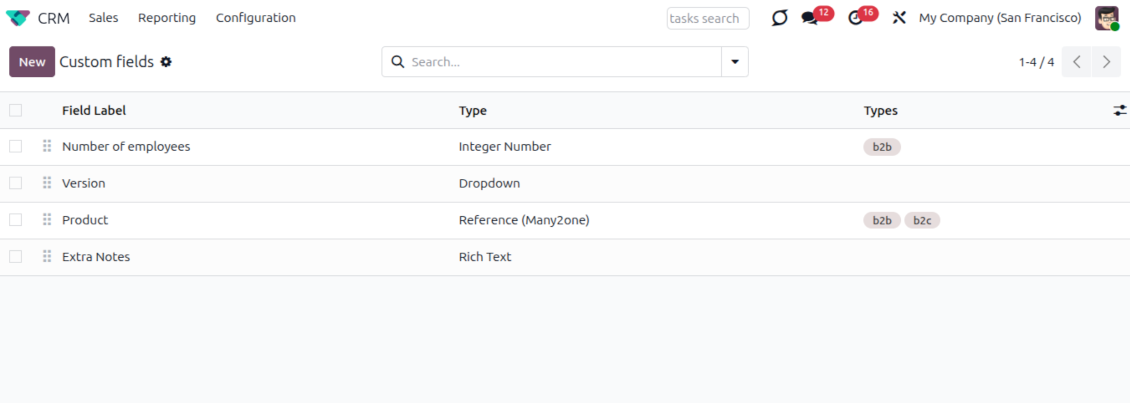Open the Reporting menu
The width and height of the screenshot is (1130, 403).
(x=167, y=18)
